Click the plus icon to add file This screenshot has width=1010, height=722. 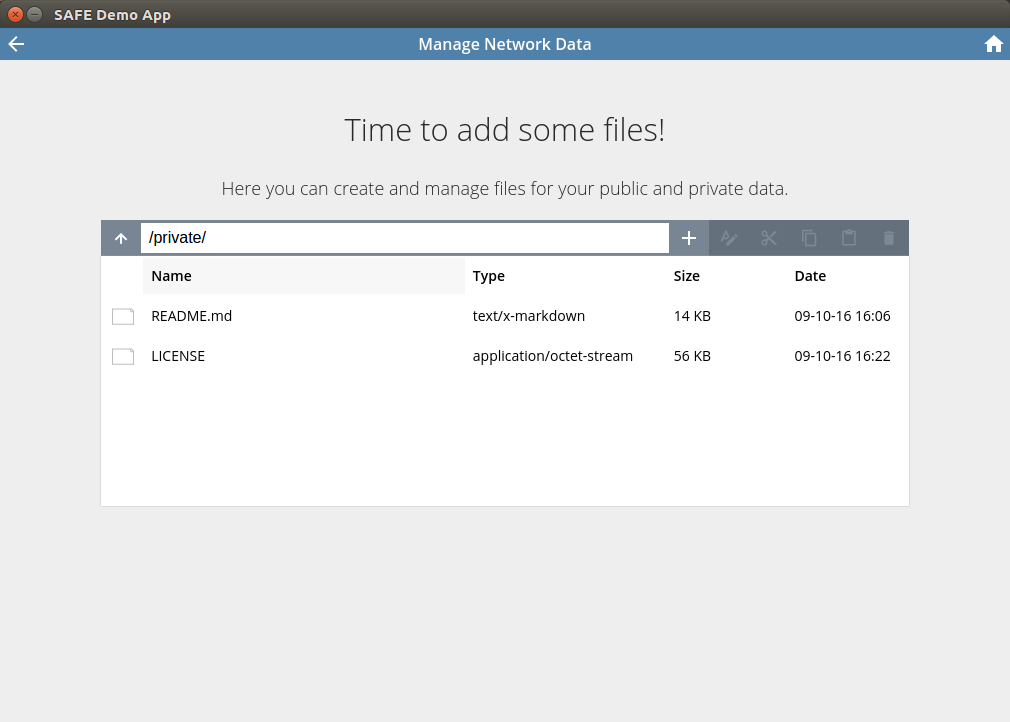[x=689, y=238]
